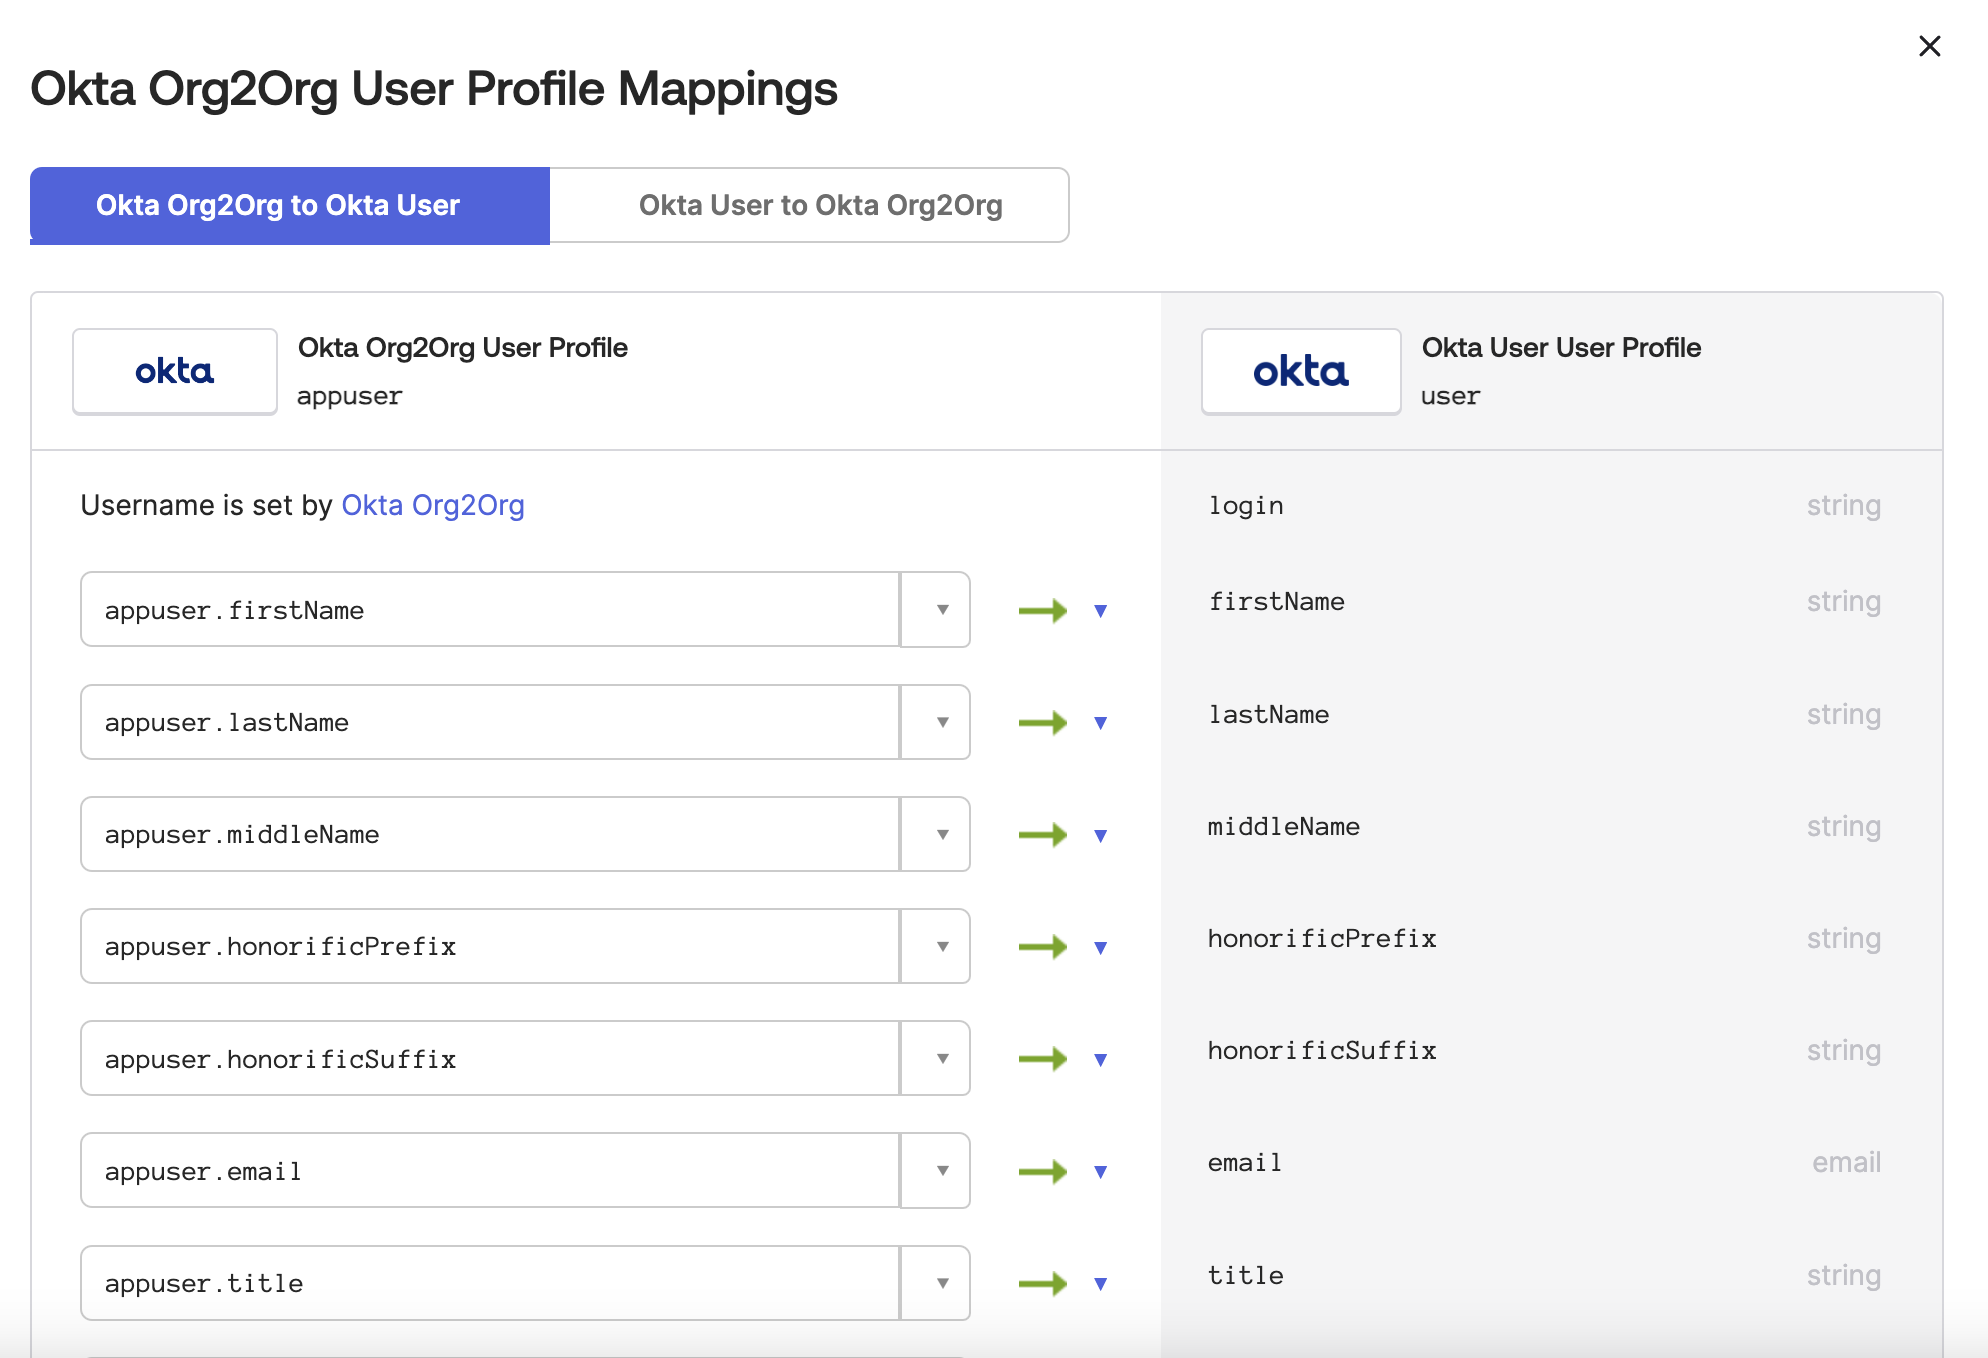Image resolution: width=1988 pixels, height=1358 pixels.
Task: Click the green mapping arrow for middleName
Action: (x=1043, y=834)
